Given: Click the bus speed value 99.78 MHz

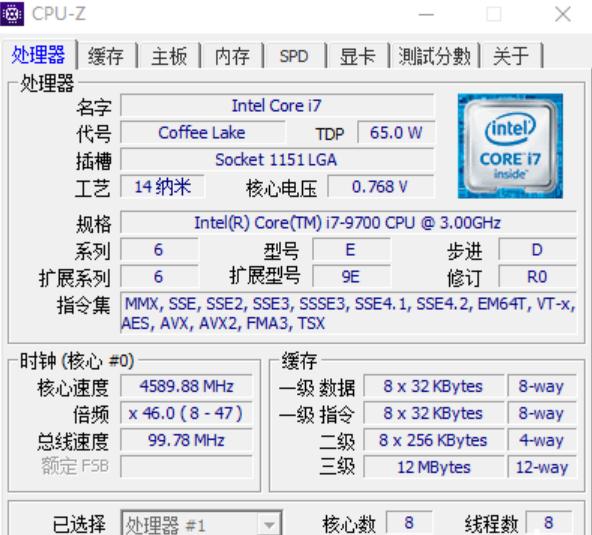Looking at the screenshot, I should click(x=187, y=440).
